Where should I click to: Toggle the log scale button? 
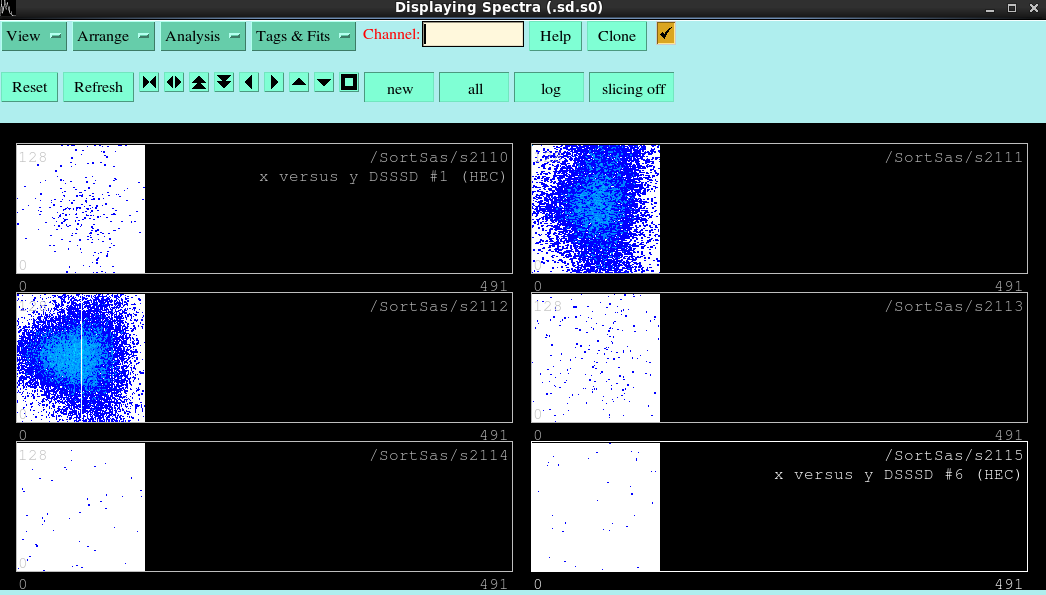click(550, 87)
